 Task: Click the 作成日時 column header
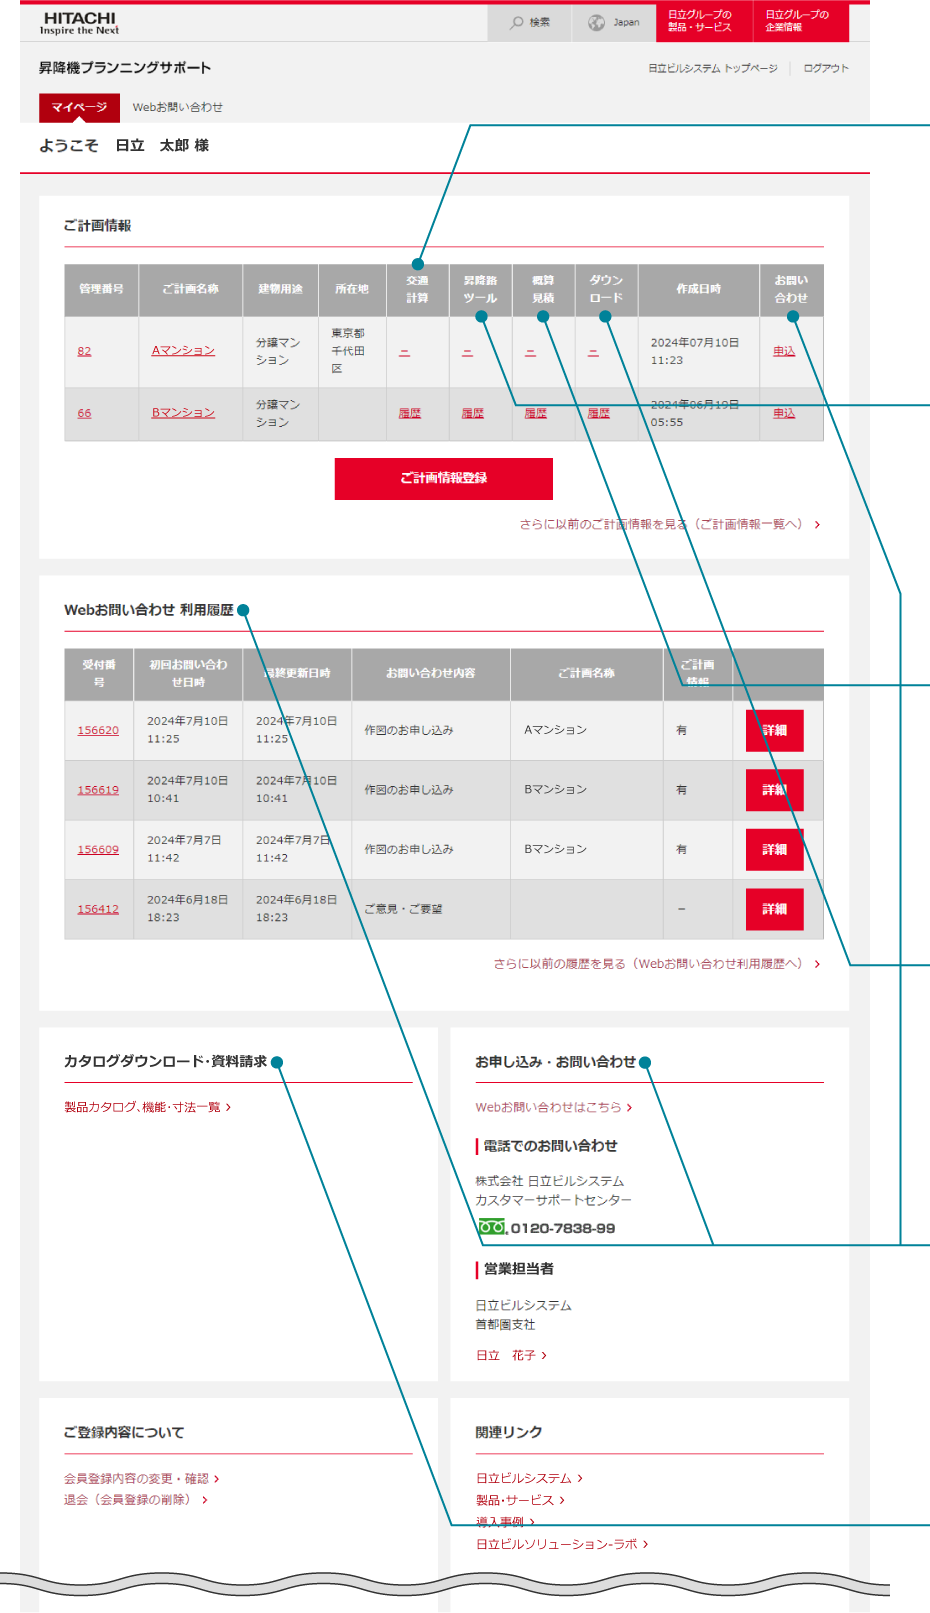coord(698,289)
